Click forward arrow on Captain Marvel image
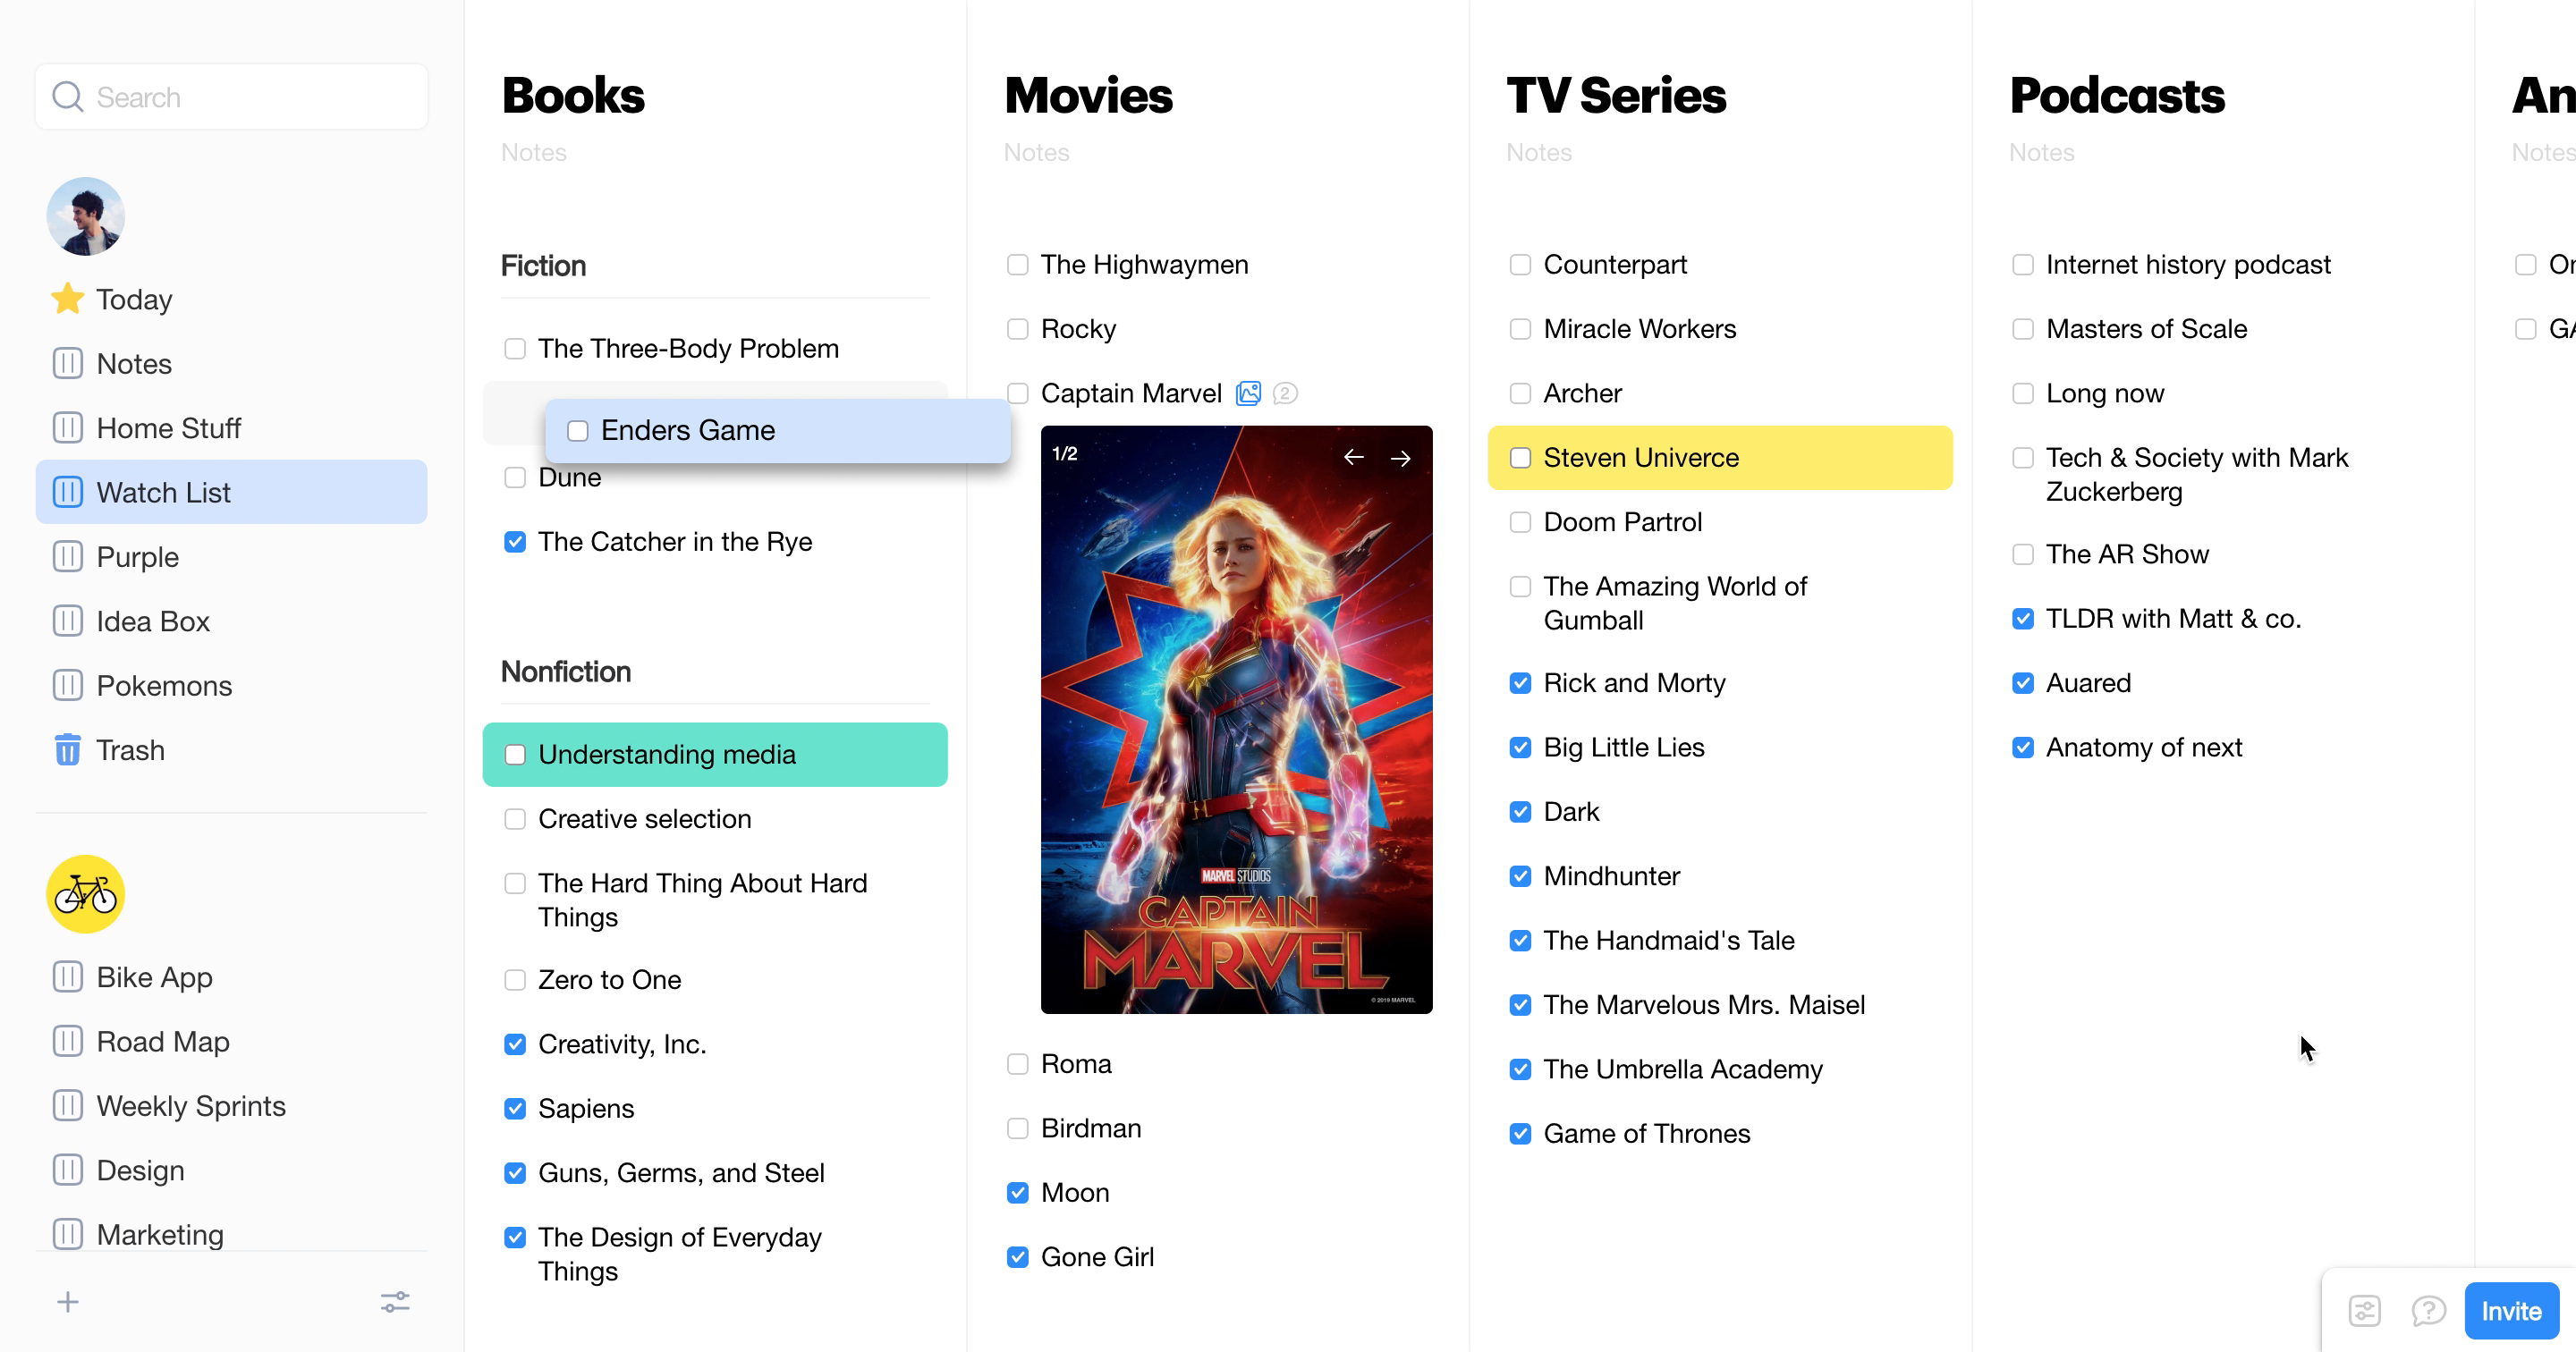Viewport: 2576px width, 1352px height. 1401,458
